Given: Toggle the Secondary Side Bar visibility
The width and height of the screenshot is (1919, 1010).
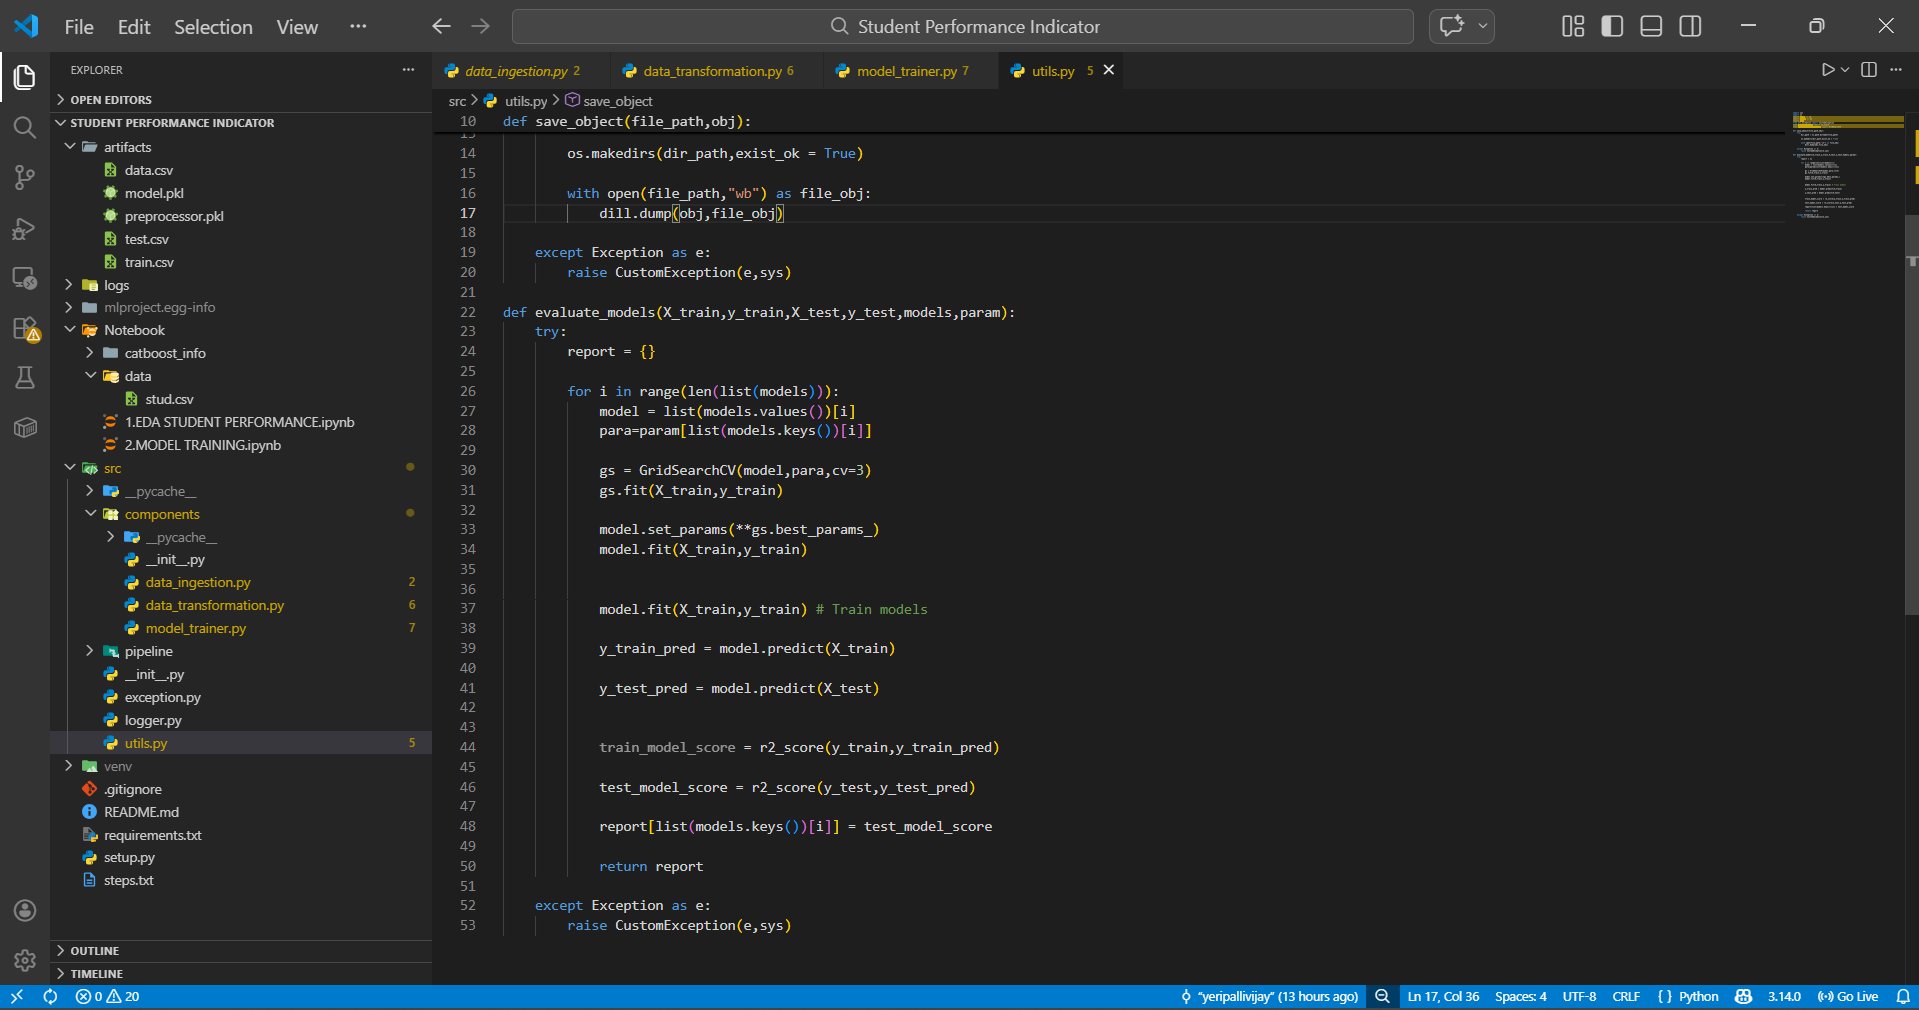Looking at the screenshot, I should [1690, 26].
